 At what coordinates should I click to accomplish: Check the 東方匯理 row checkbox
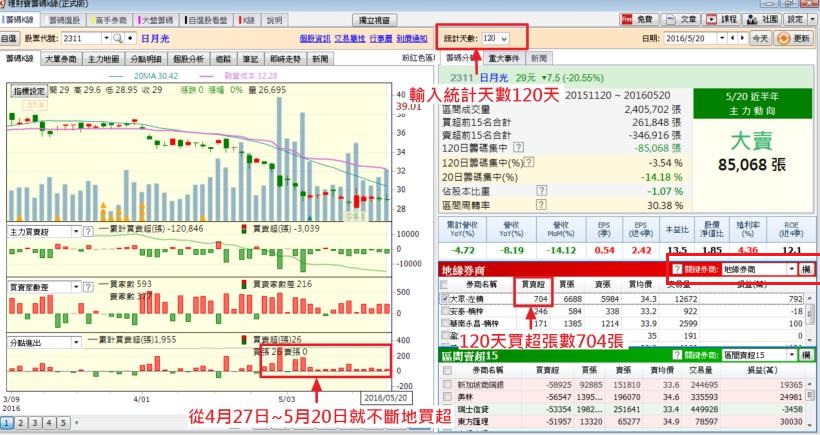click(447, 421)
